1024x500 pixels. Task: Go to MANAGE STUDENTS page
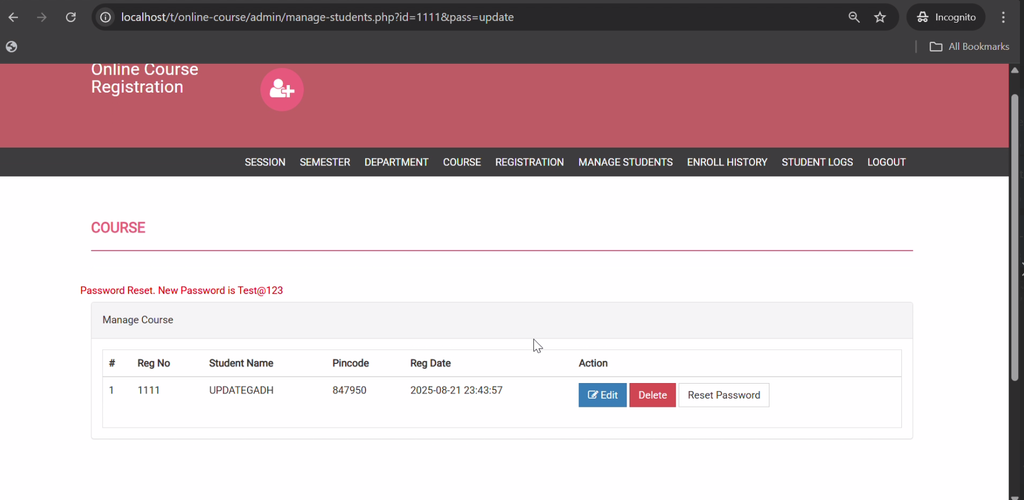tap(626, 162)
